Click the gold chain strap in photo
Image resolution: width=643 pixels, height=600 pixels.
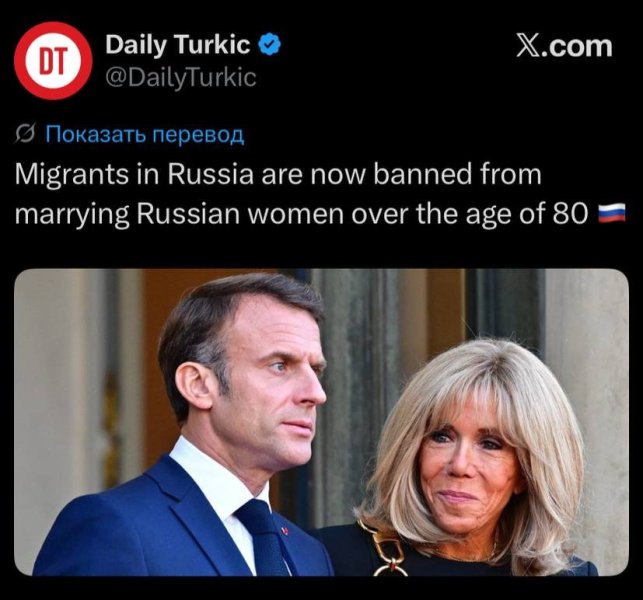tap(385, 550)
